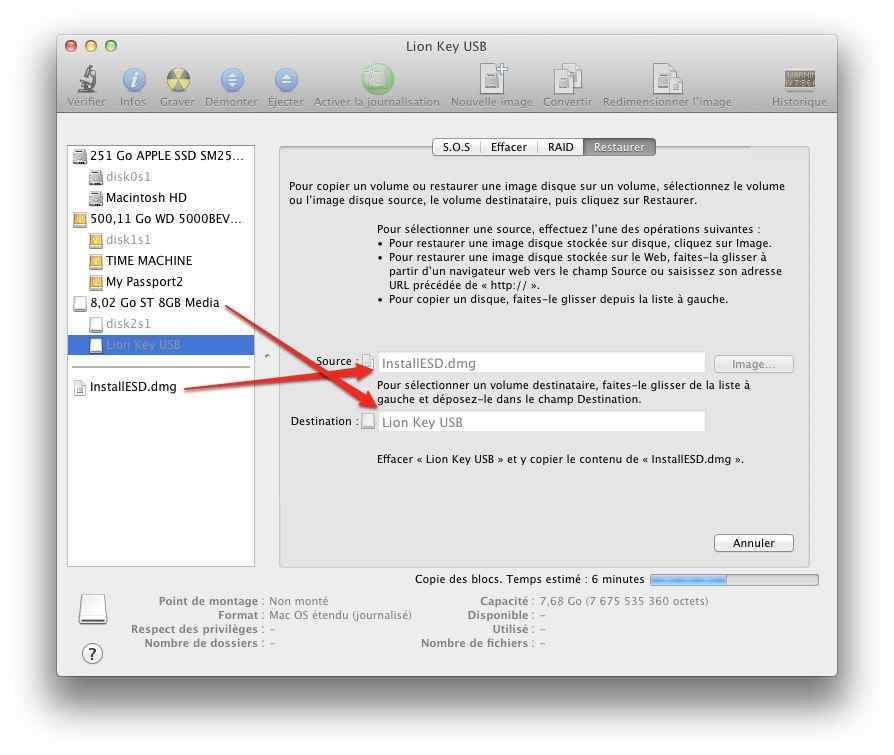Select the TIME MACHINE volume
This screenshot has height=755, width=894.
[x=161, y=261]
